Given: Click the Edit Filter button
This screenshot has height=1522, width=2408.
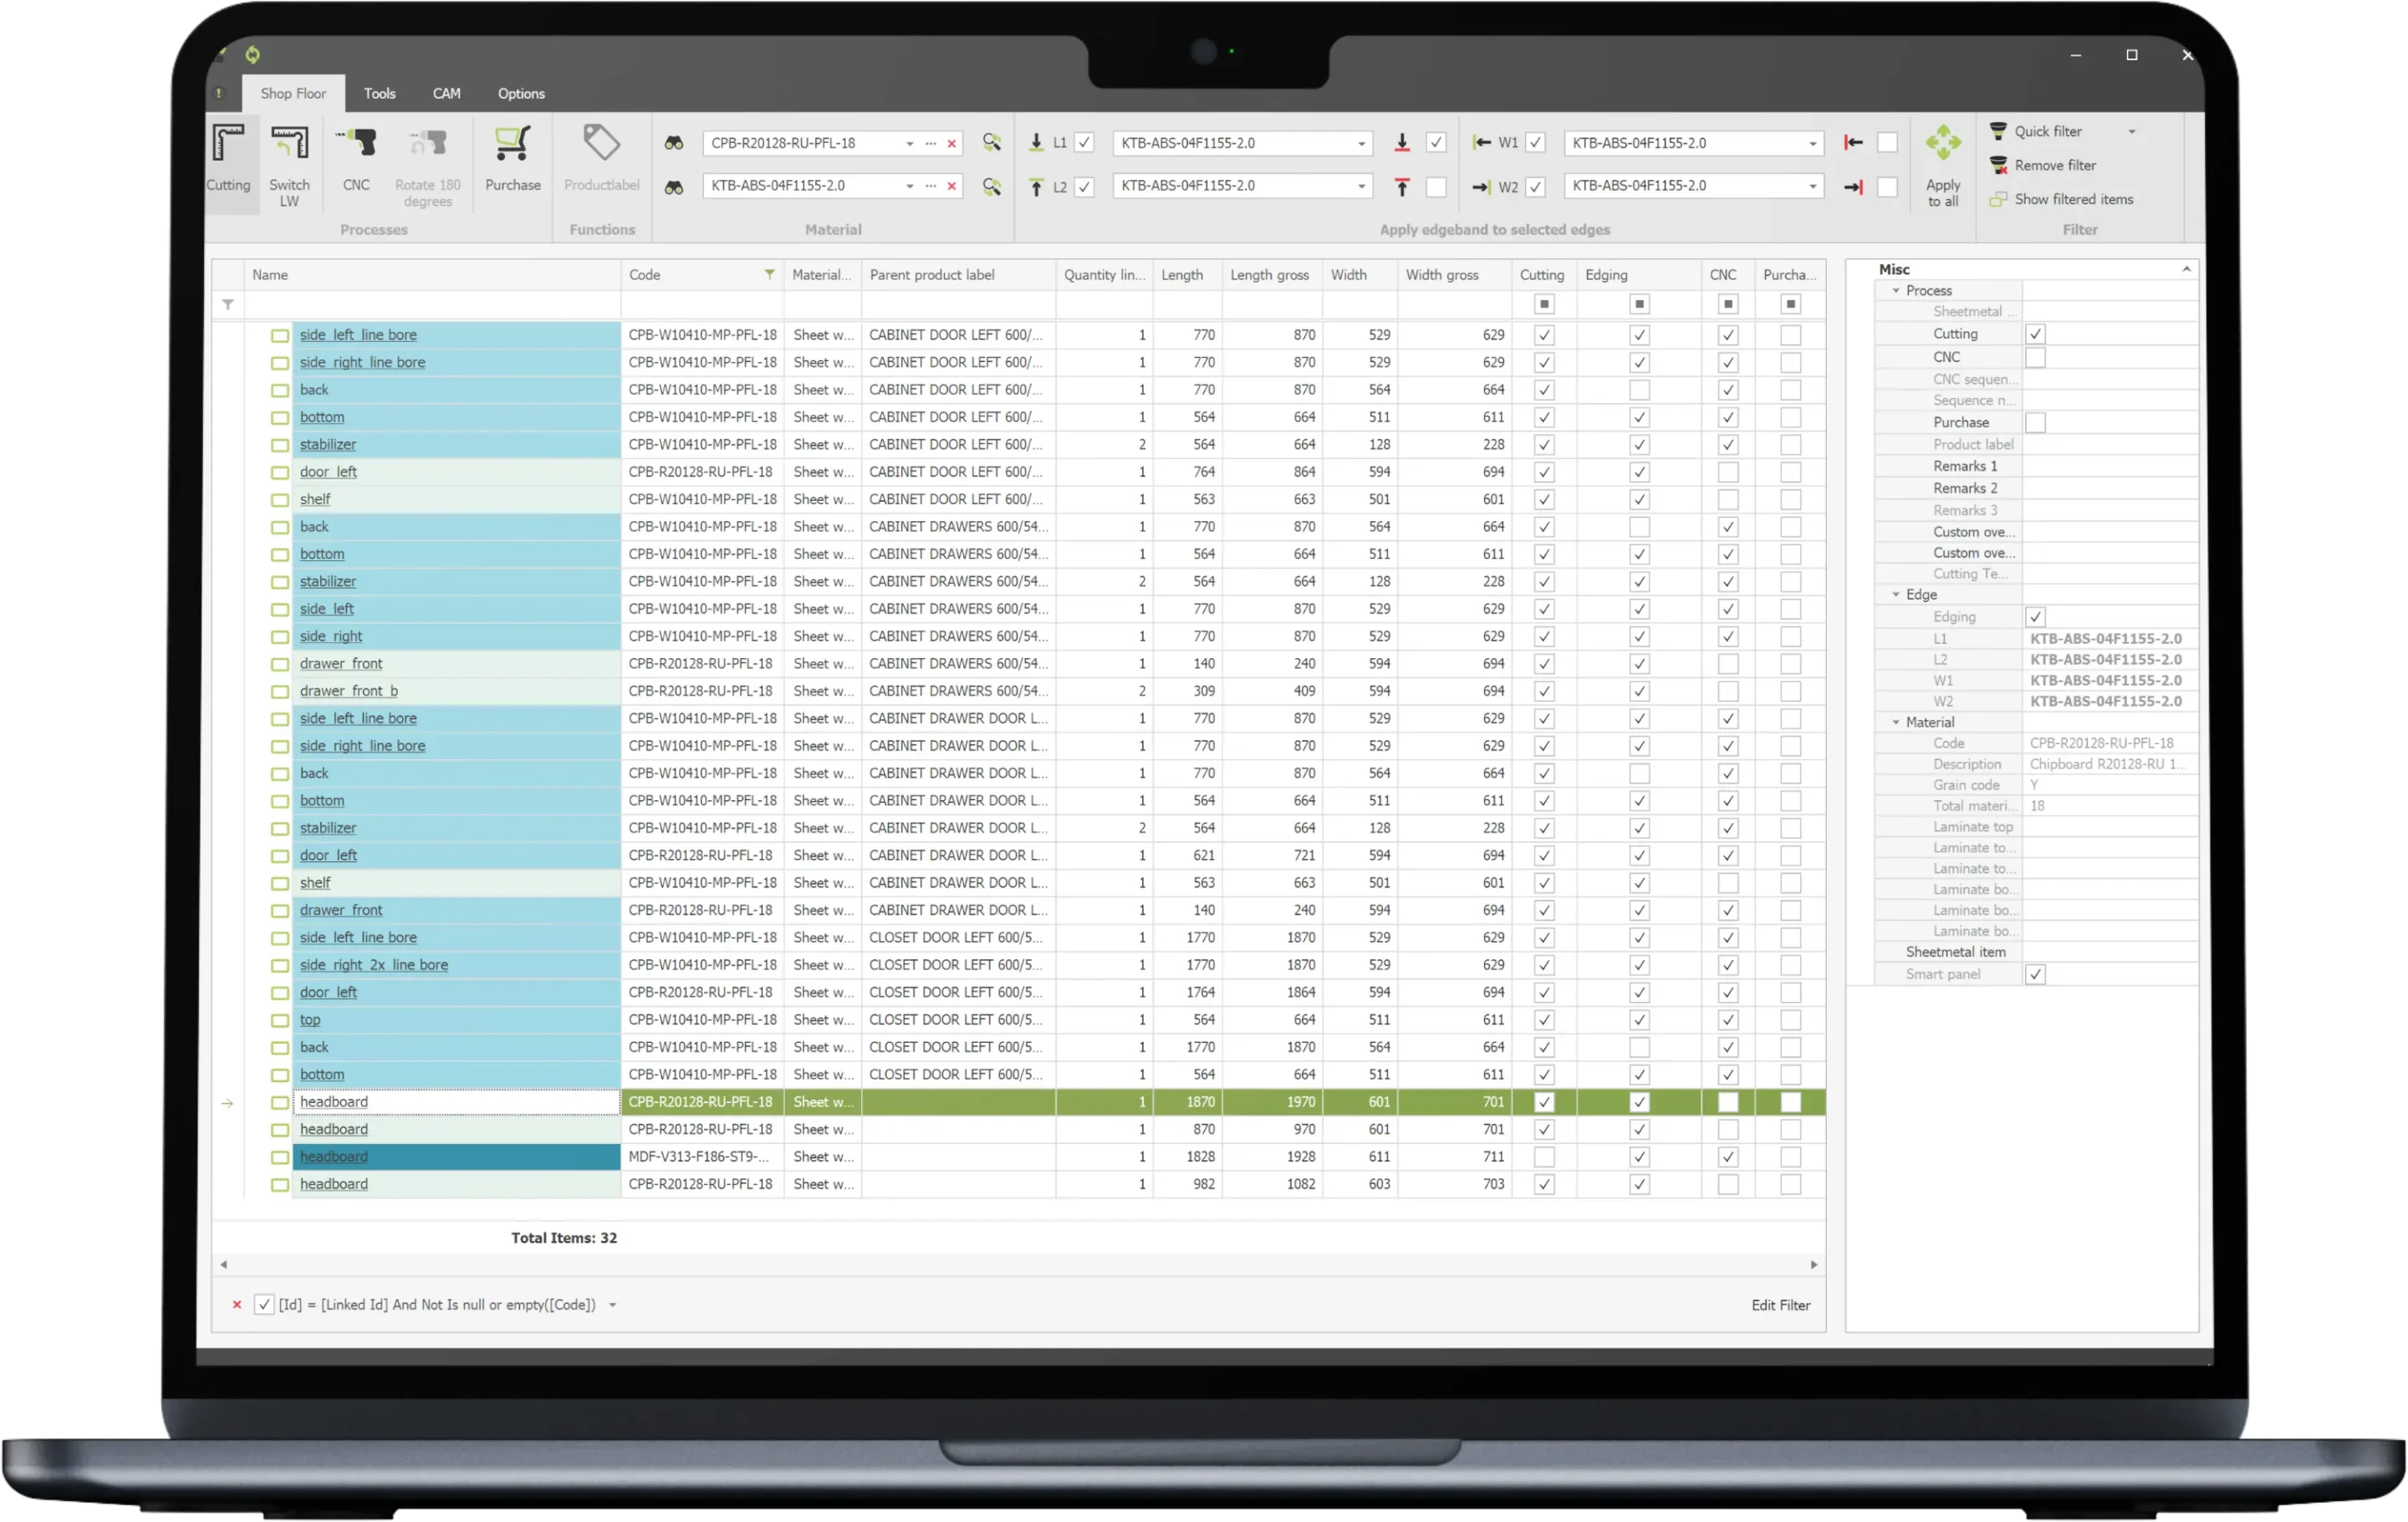Looking at the screenshot, I should (1780, 1305).
